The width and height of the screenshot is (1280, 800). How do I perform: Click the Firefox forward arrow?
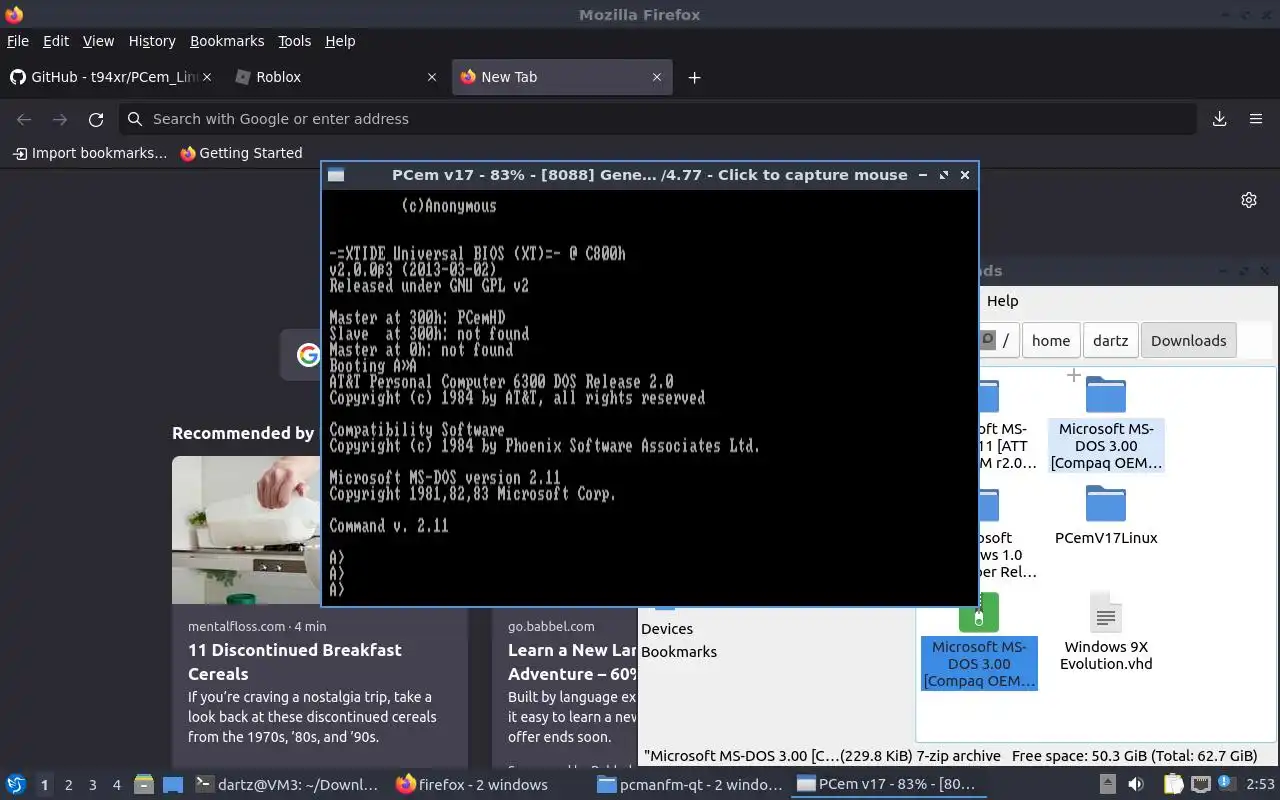[x=60, y=119]
